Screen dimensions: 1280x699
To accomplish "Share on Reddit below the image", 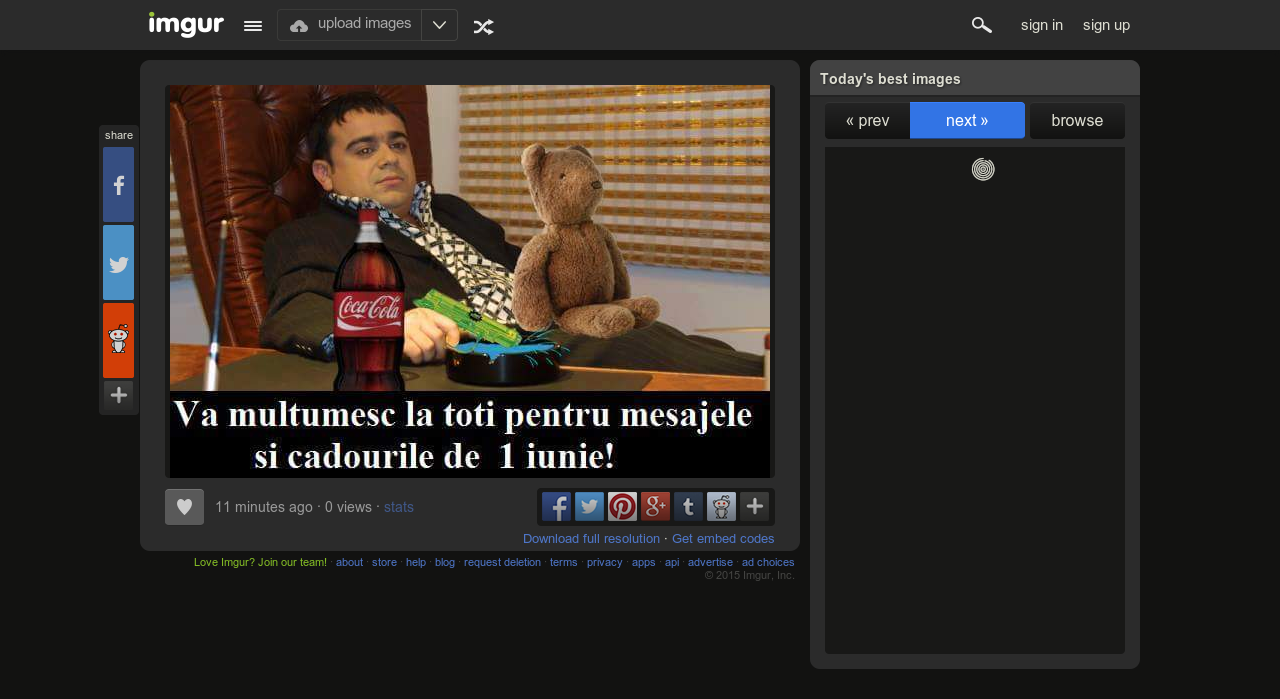I will (722, 507).
